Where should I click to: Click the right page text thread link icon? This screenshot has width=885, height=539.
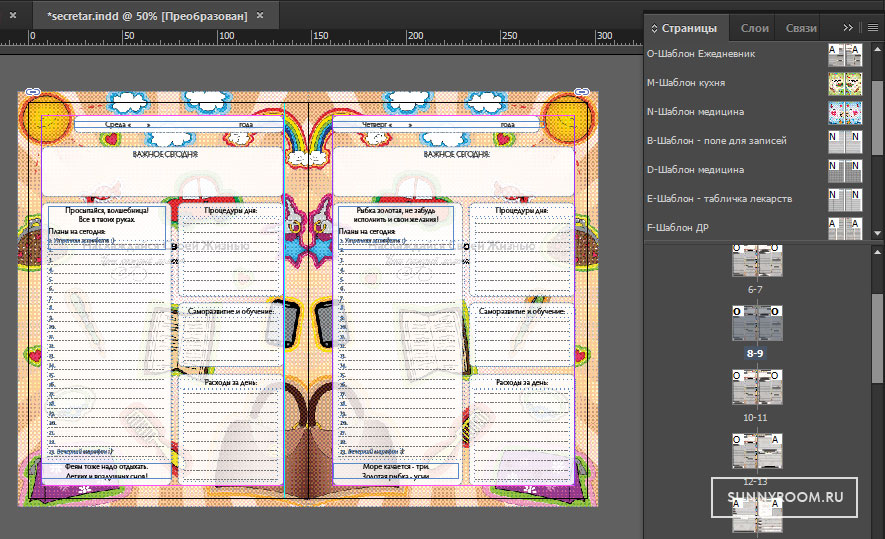(x=582, y=91)
